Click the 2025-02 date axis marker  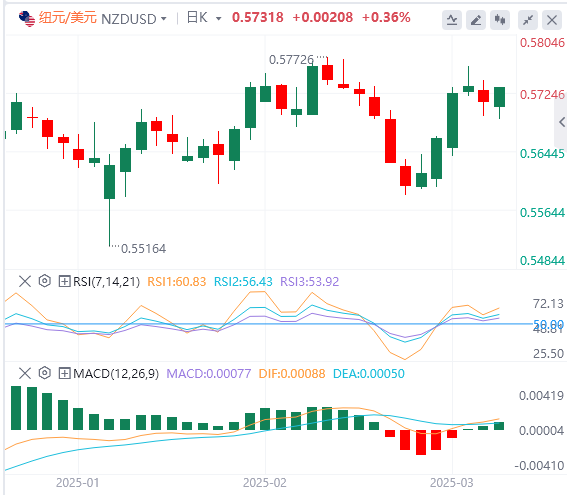[x=265, y=483]
